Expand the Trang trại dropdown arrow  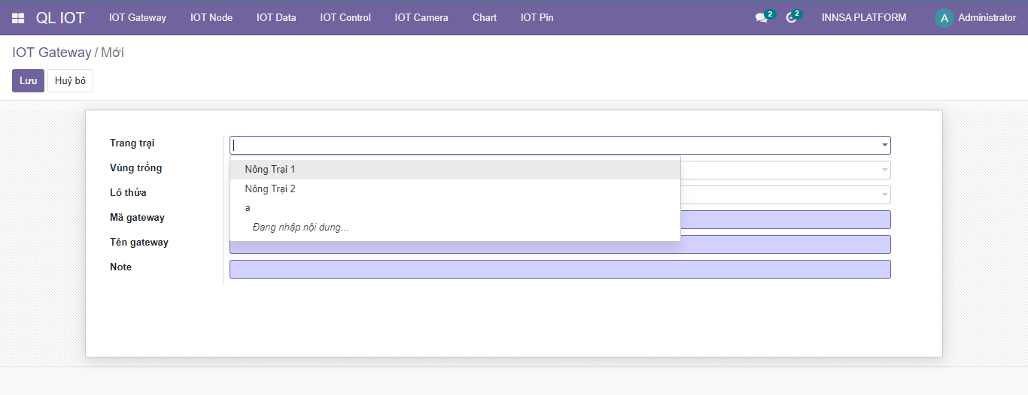pyautogui.click(x=884, y=145)
